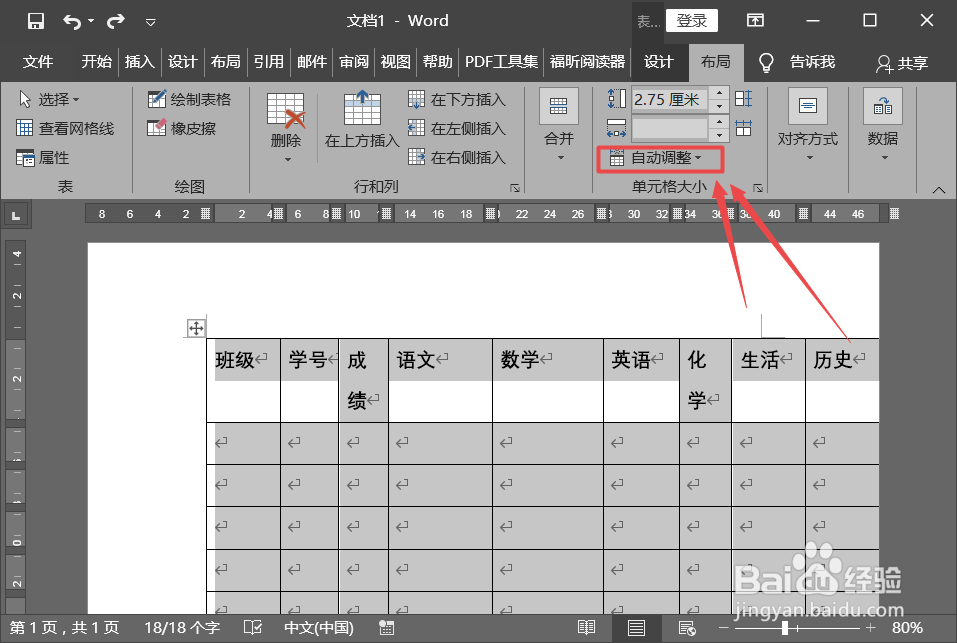Toggle the ribbon collapse chevron

[x=938, y=187]
